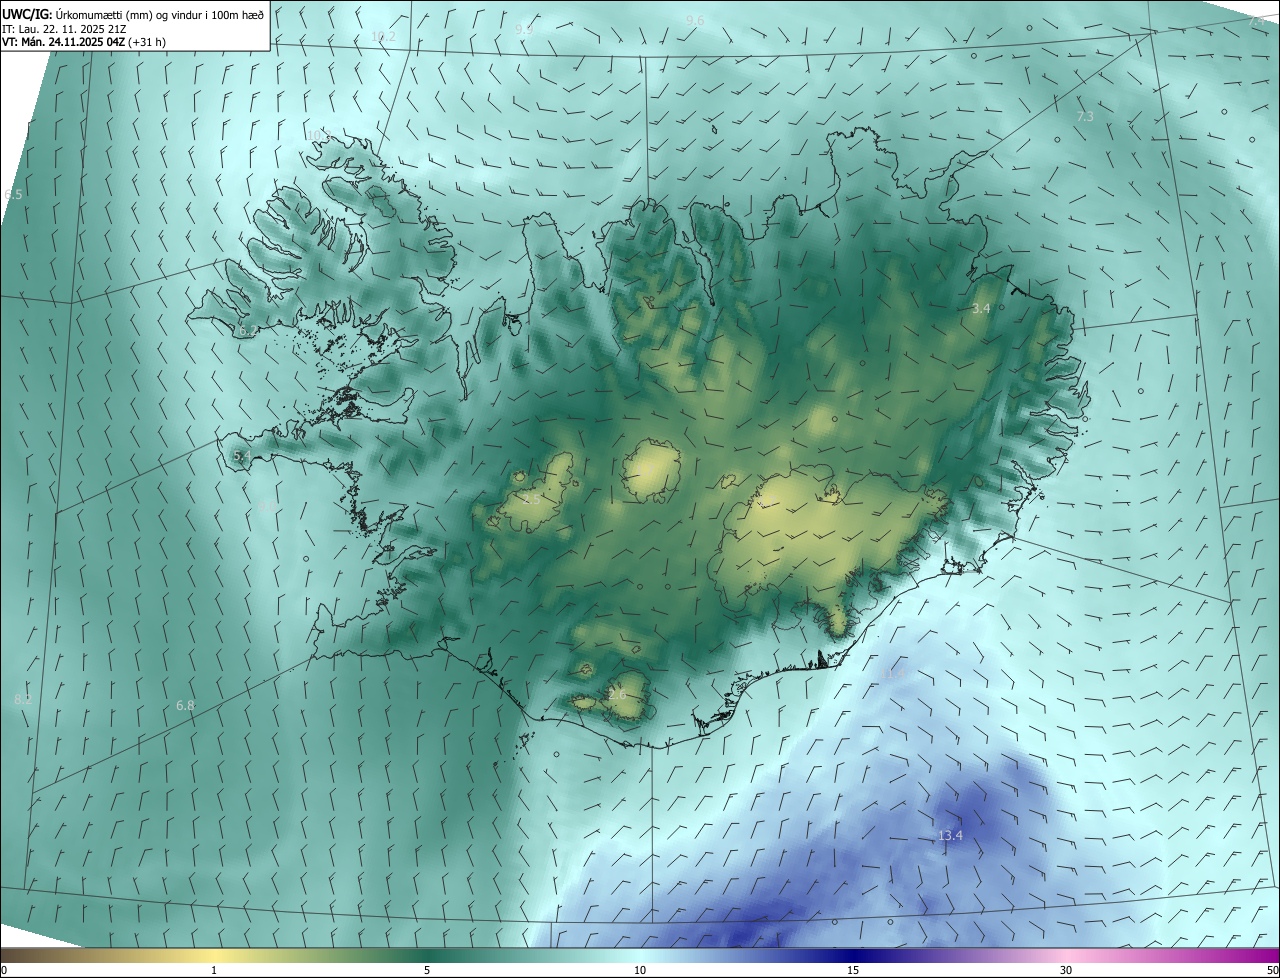Image resolution: width=1280 pixels, height=978 pixels.
Task: Click the "11.4" value label off the southeast coast
Action: tap(894, 674)
